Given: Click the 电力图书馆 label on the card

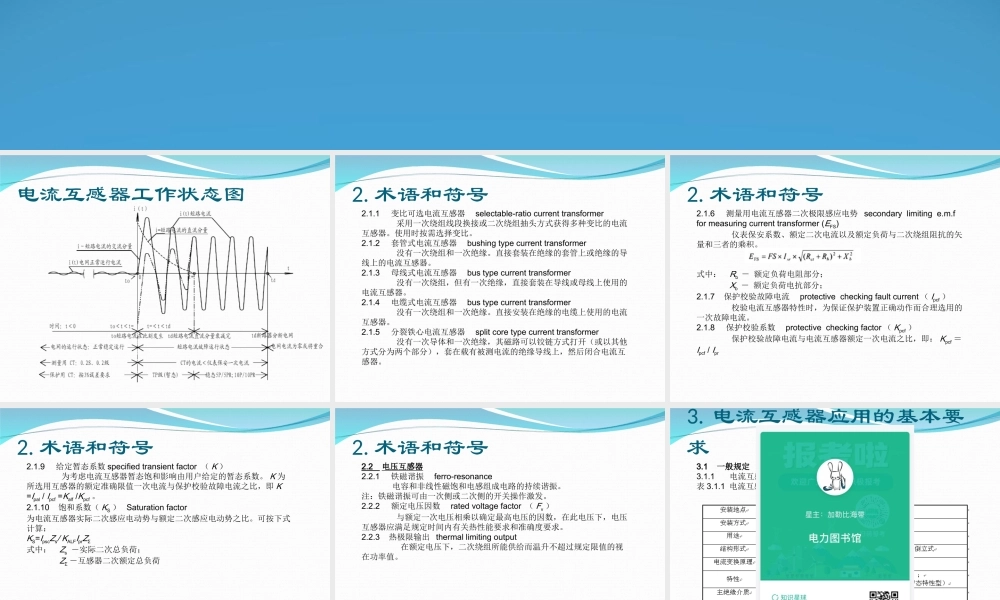Looking at the screenshot, I should [835, 539].
